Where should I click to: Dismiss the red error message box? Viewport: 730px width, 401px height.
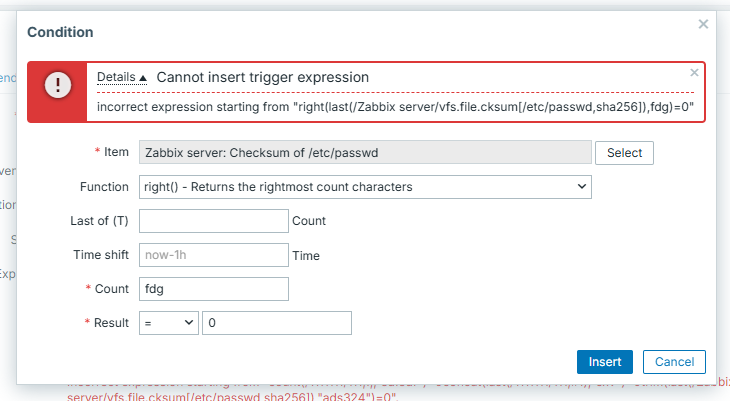click(694, 73)
